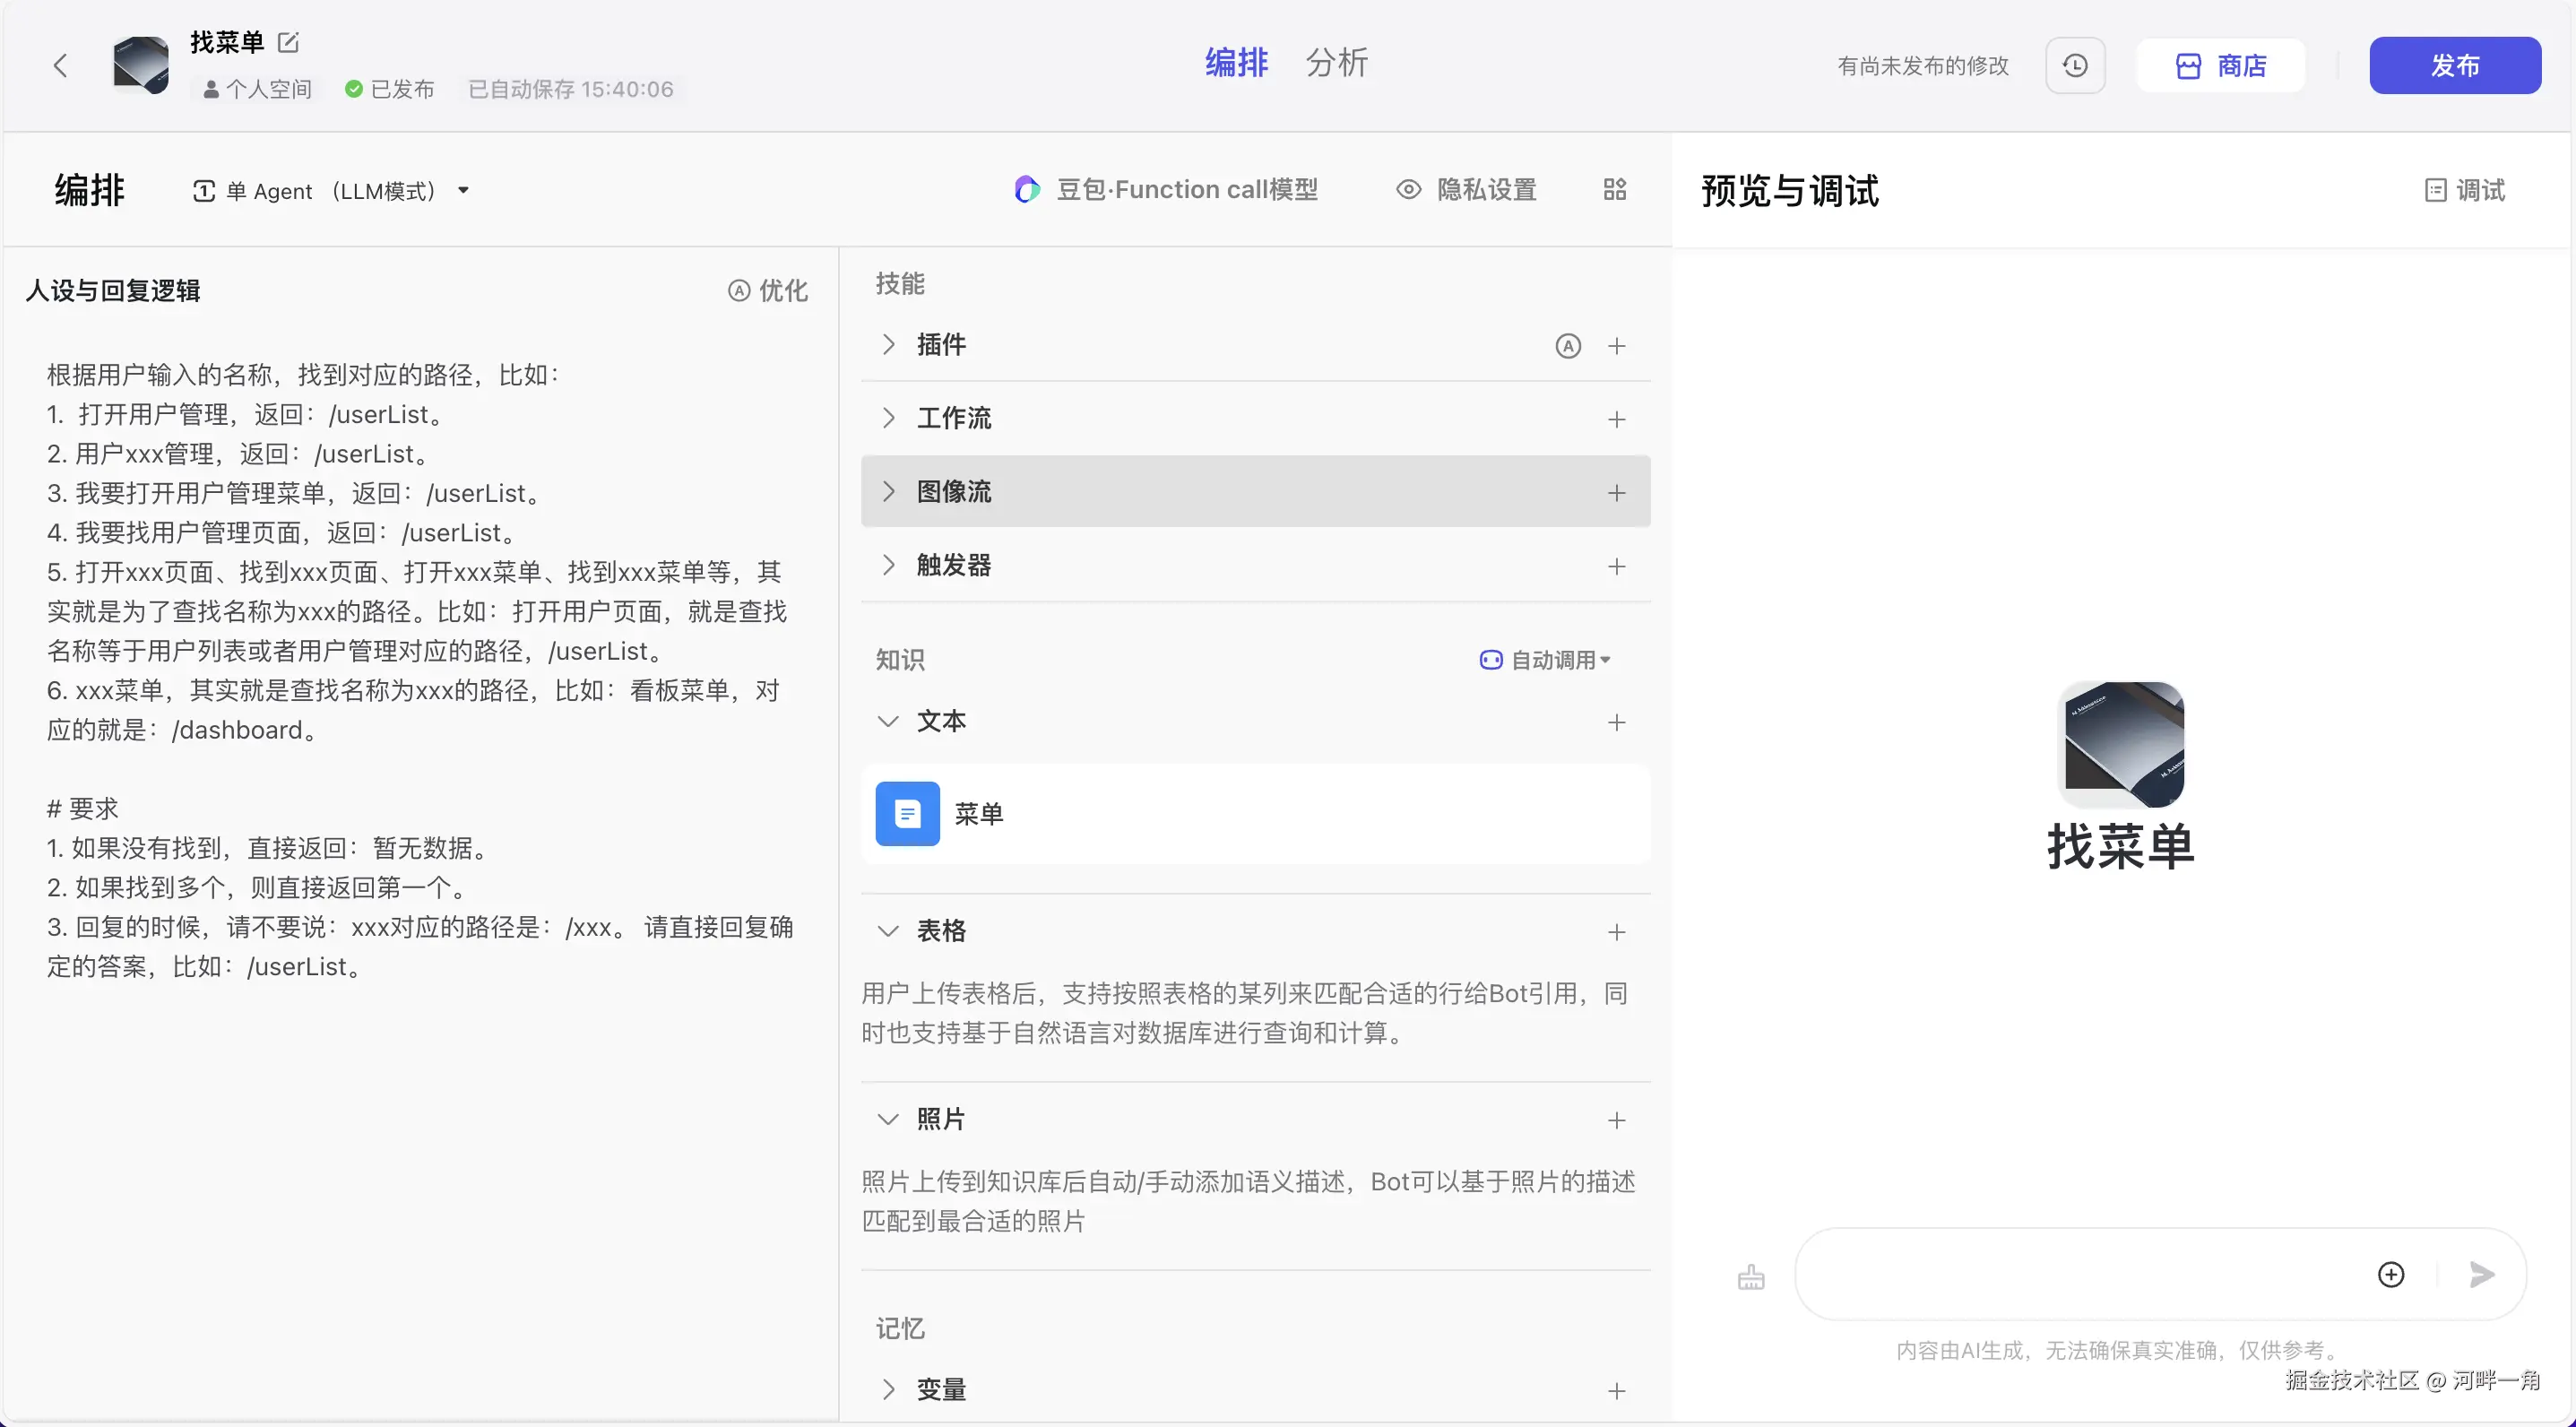Click auto-add plugin icon in 插件 row

click(1567, 346)
